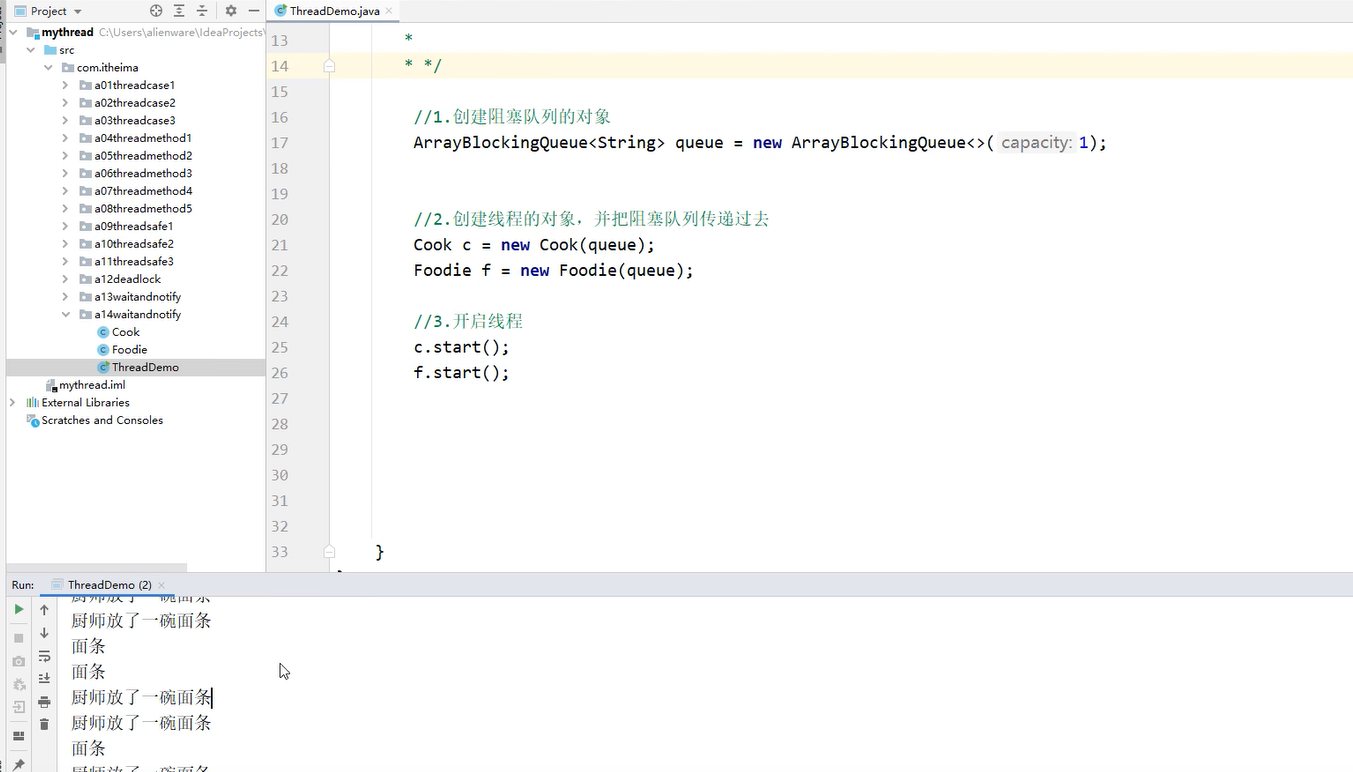Image resolution: width=1353 pixels, height=772 pixels.
Task: Click the fold marker at line 33
Action: coord(329,551)
